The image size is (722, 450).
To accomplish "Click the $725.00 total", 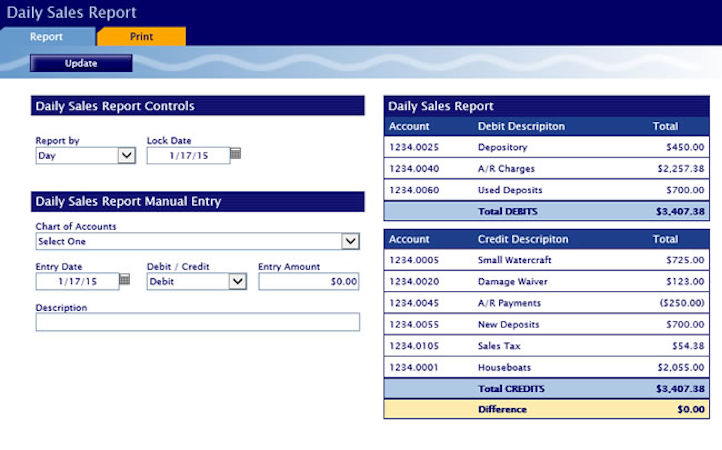I will (685, 260).
